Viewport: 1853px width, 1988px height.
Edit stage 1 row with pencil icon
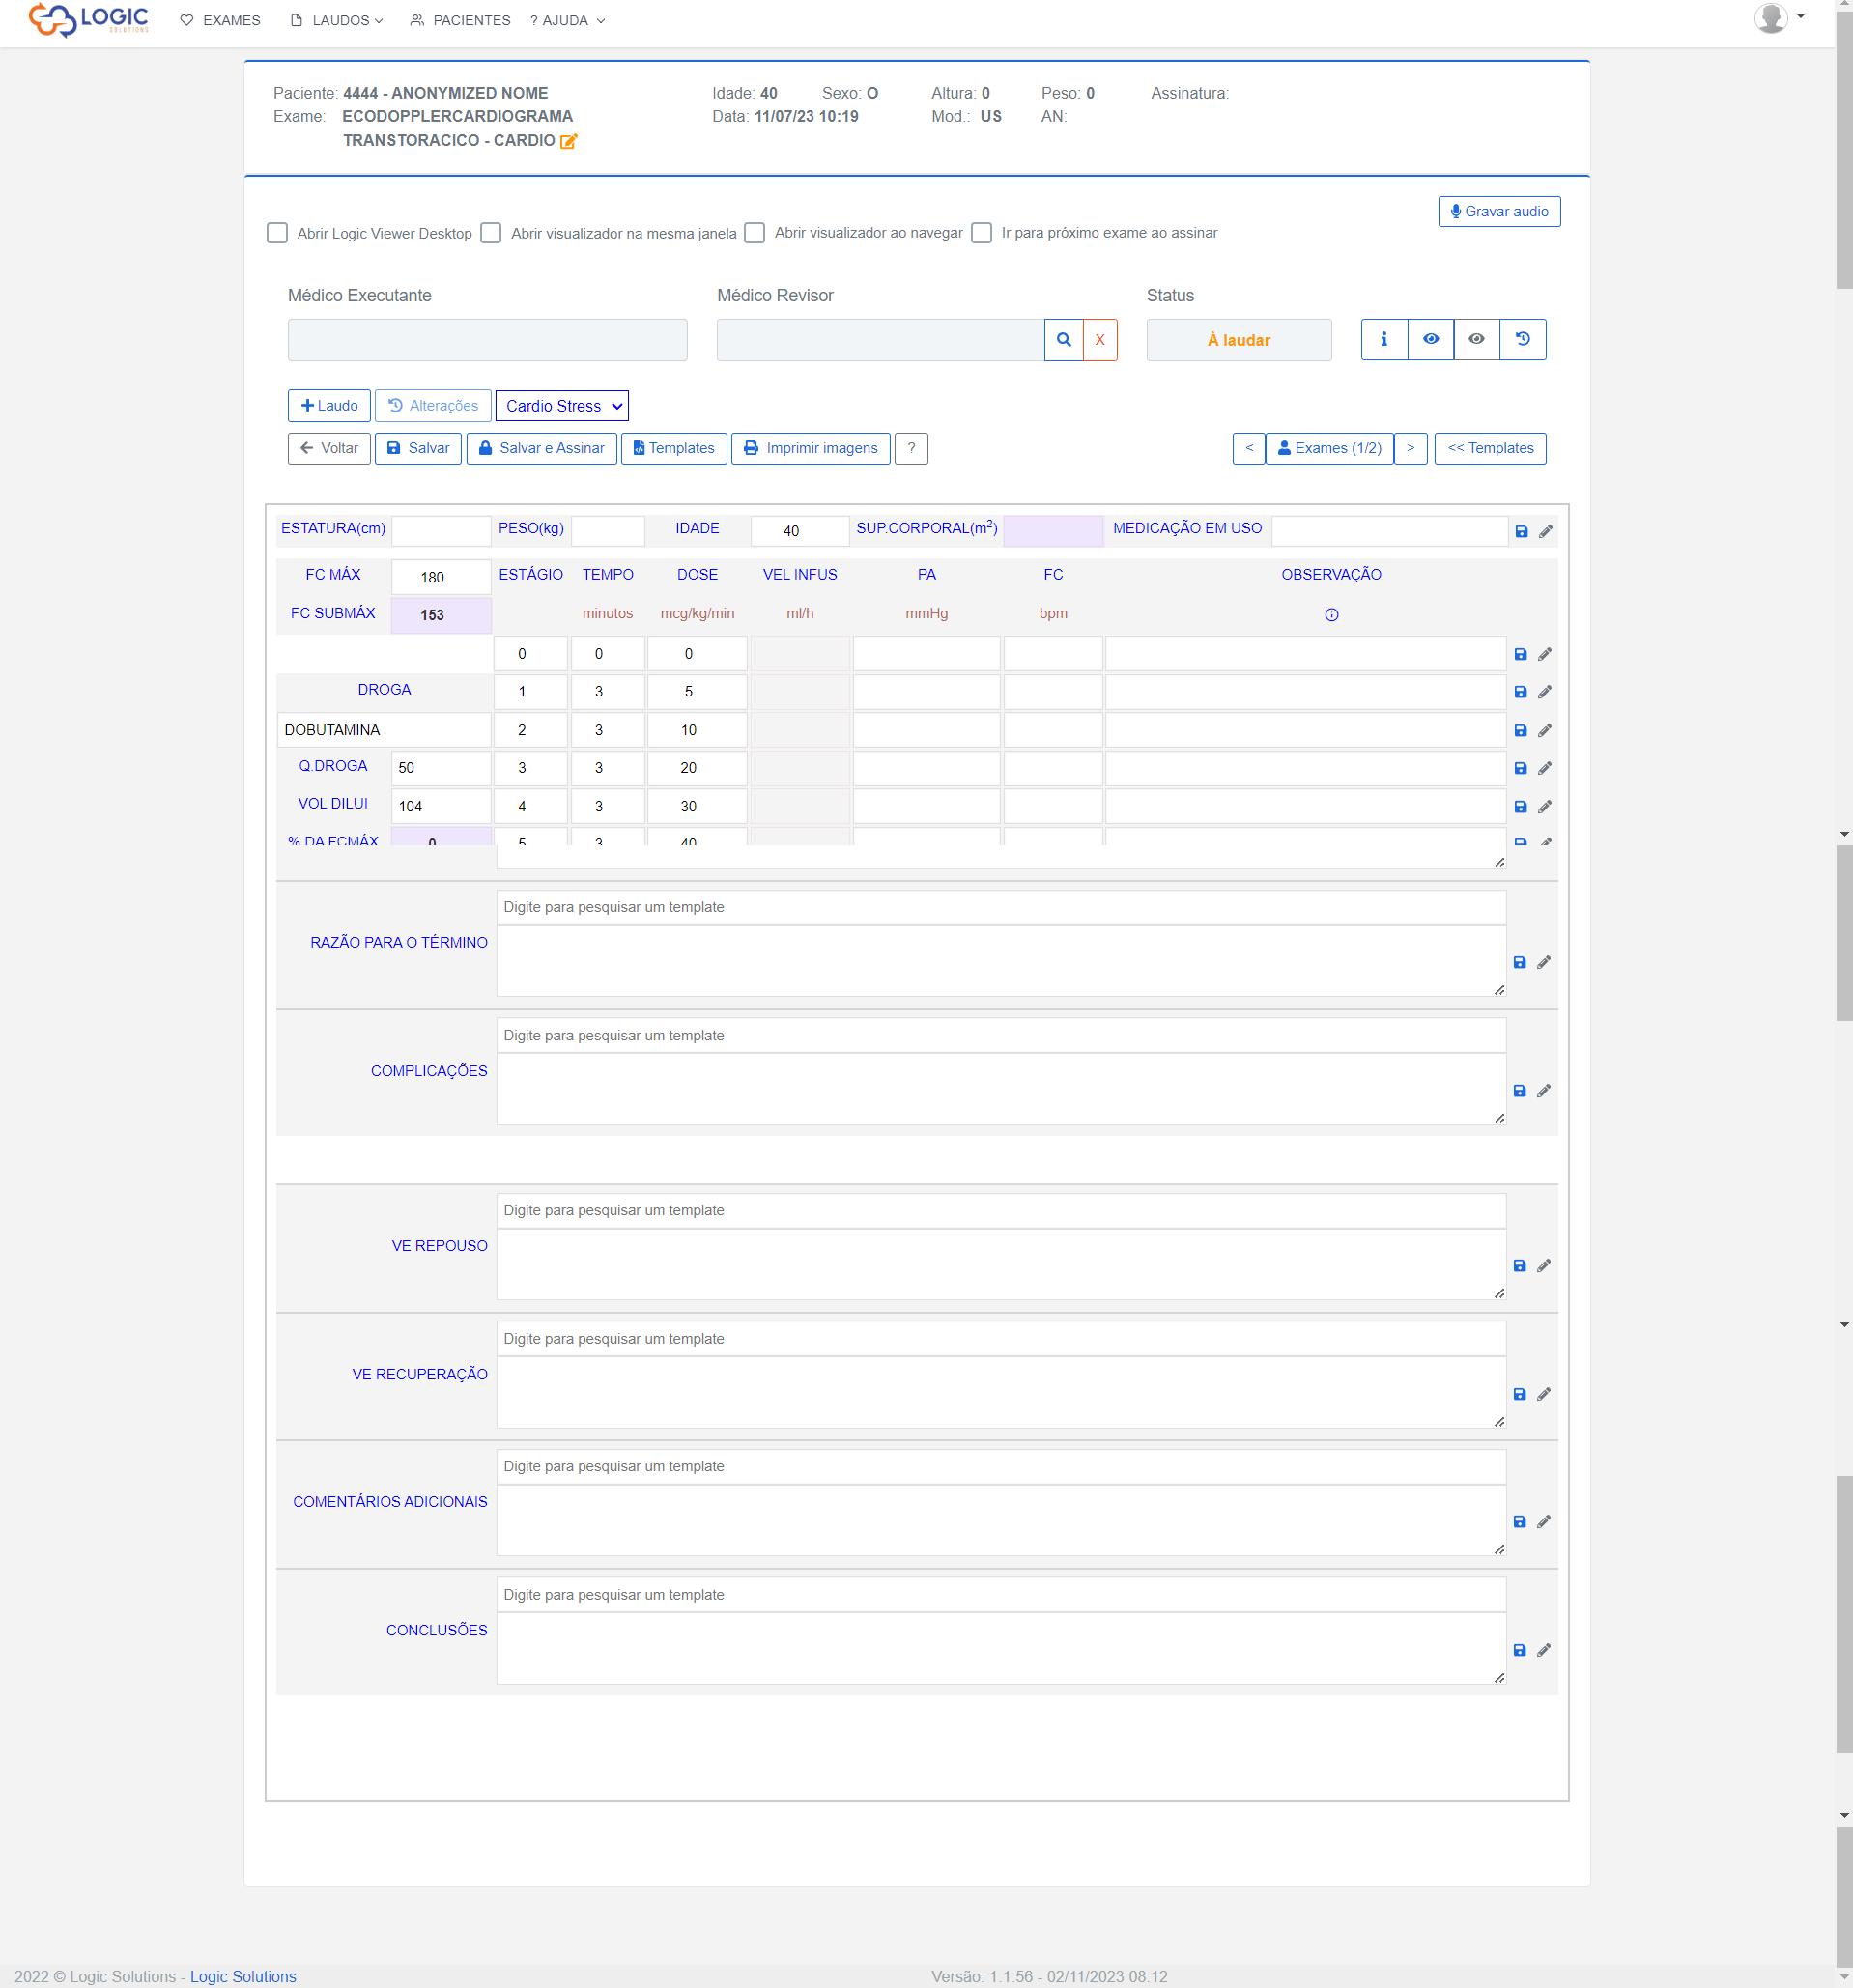click(x=1545, y=692)
